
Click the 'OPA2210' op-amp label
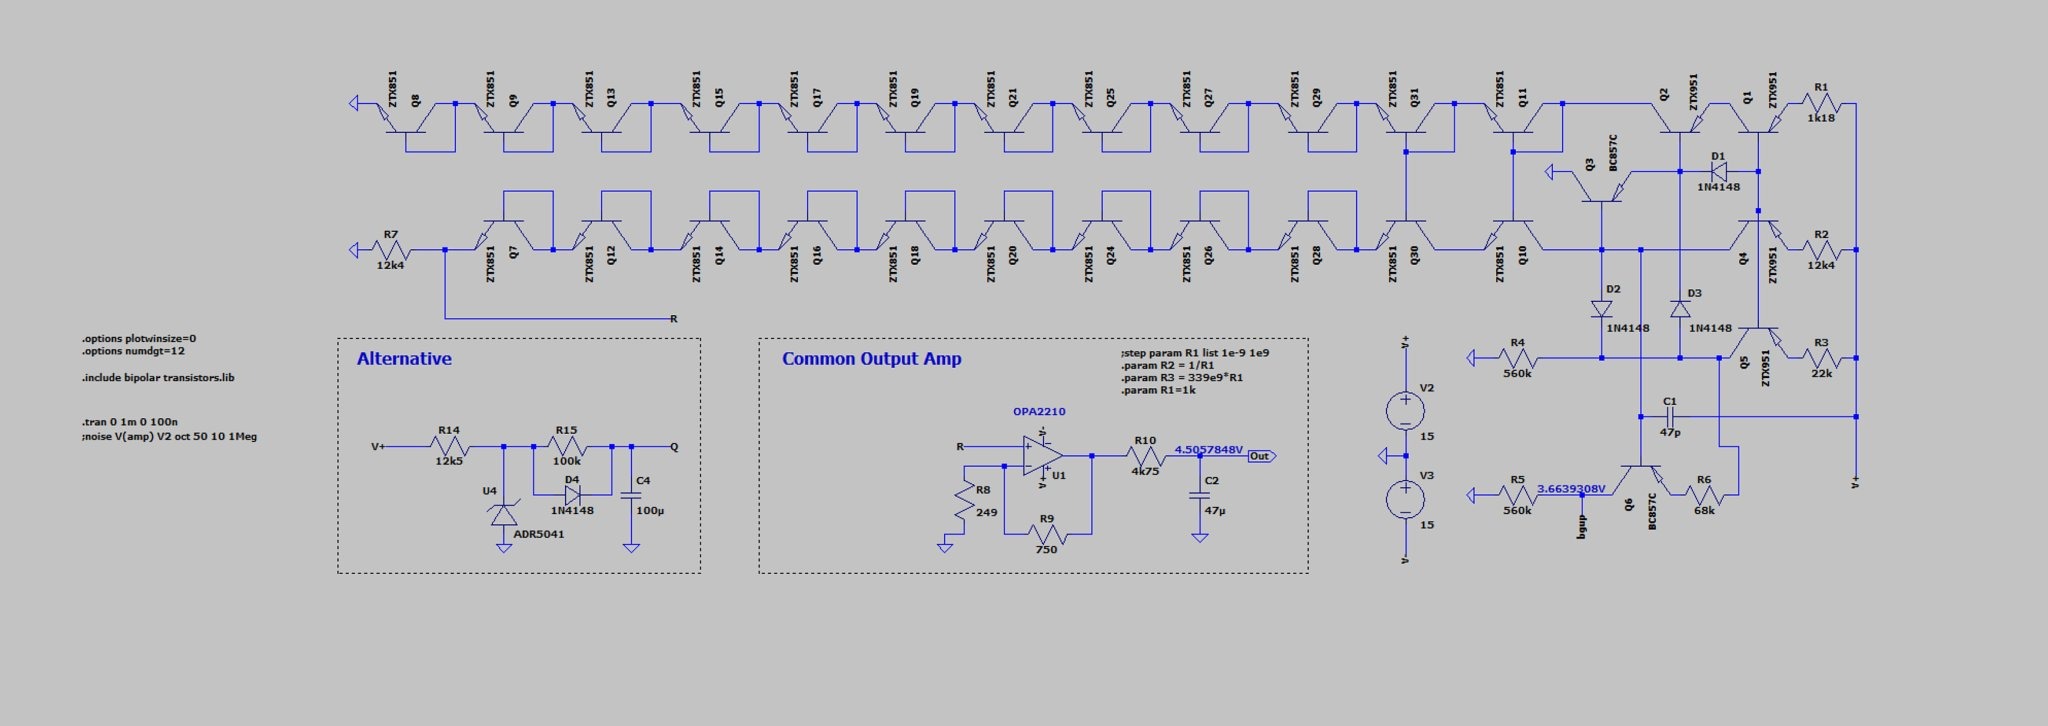point(1039,411)
